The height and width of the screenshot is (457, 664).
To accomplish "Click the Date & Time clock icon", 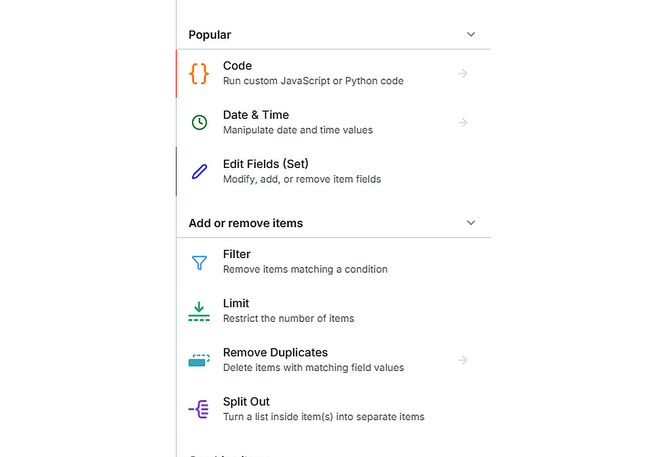I will pyautogui.click(x=199, y=122).
